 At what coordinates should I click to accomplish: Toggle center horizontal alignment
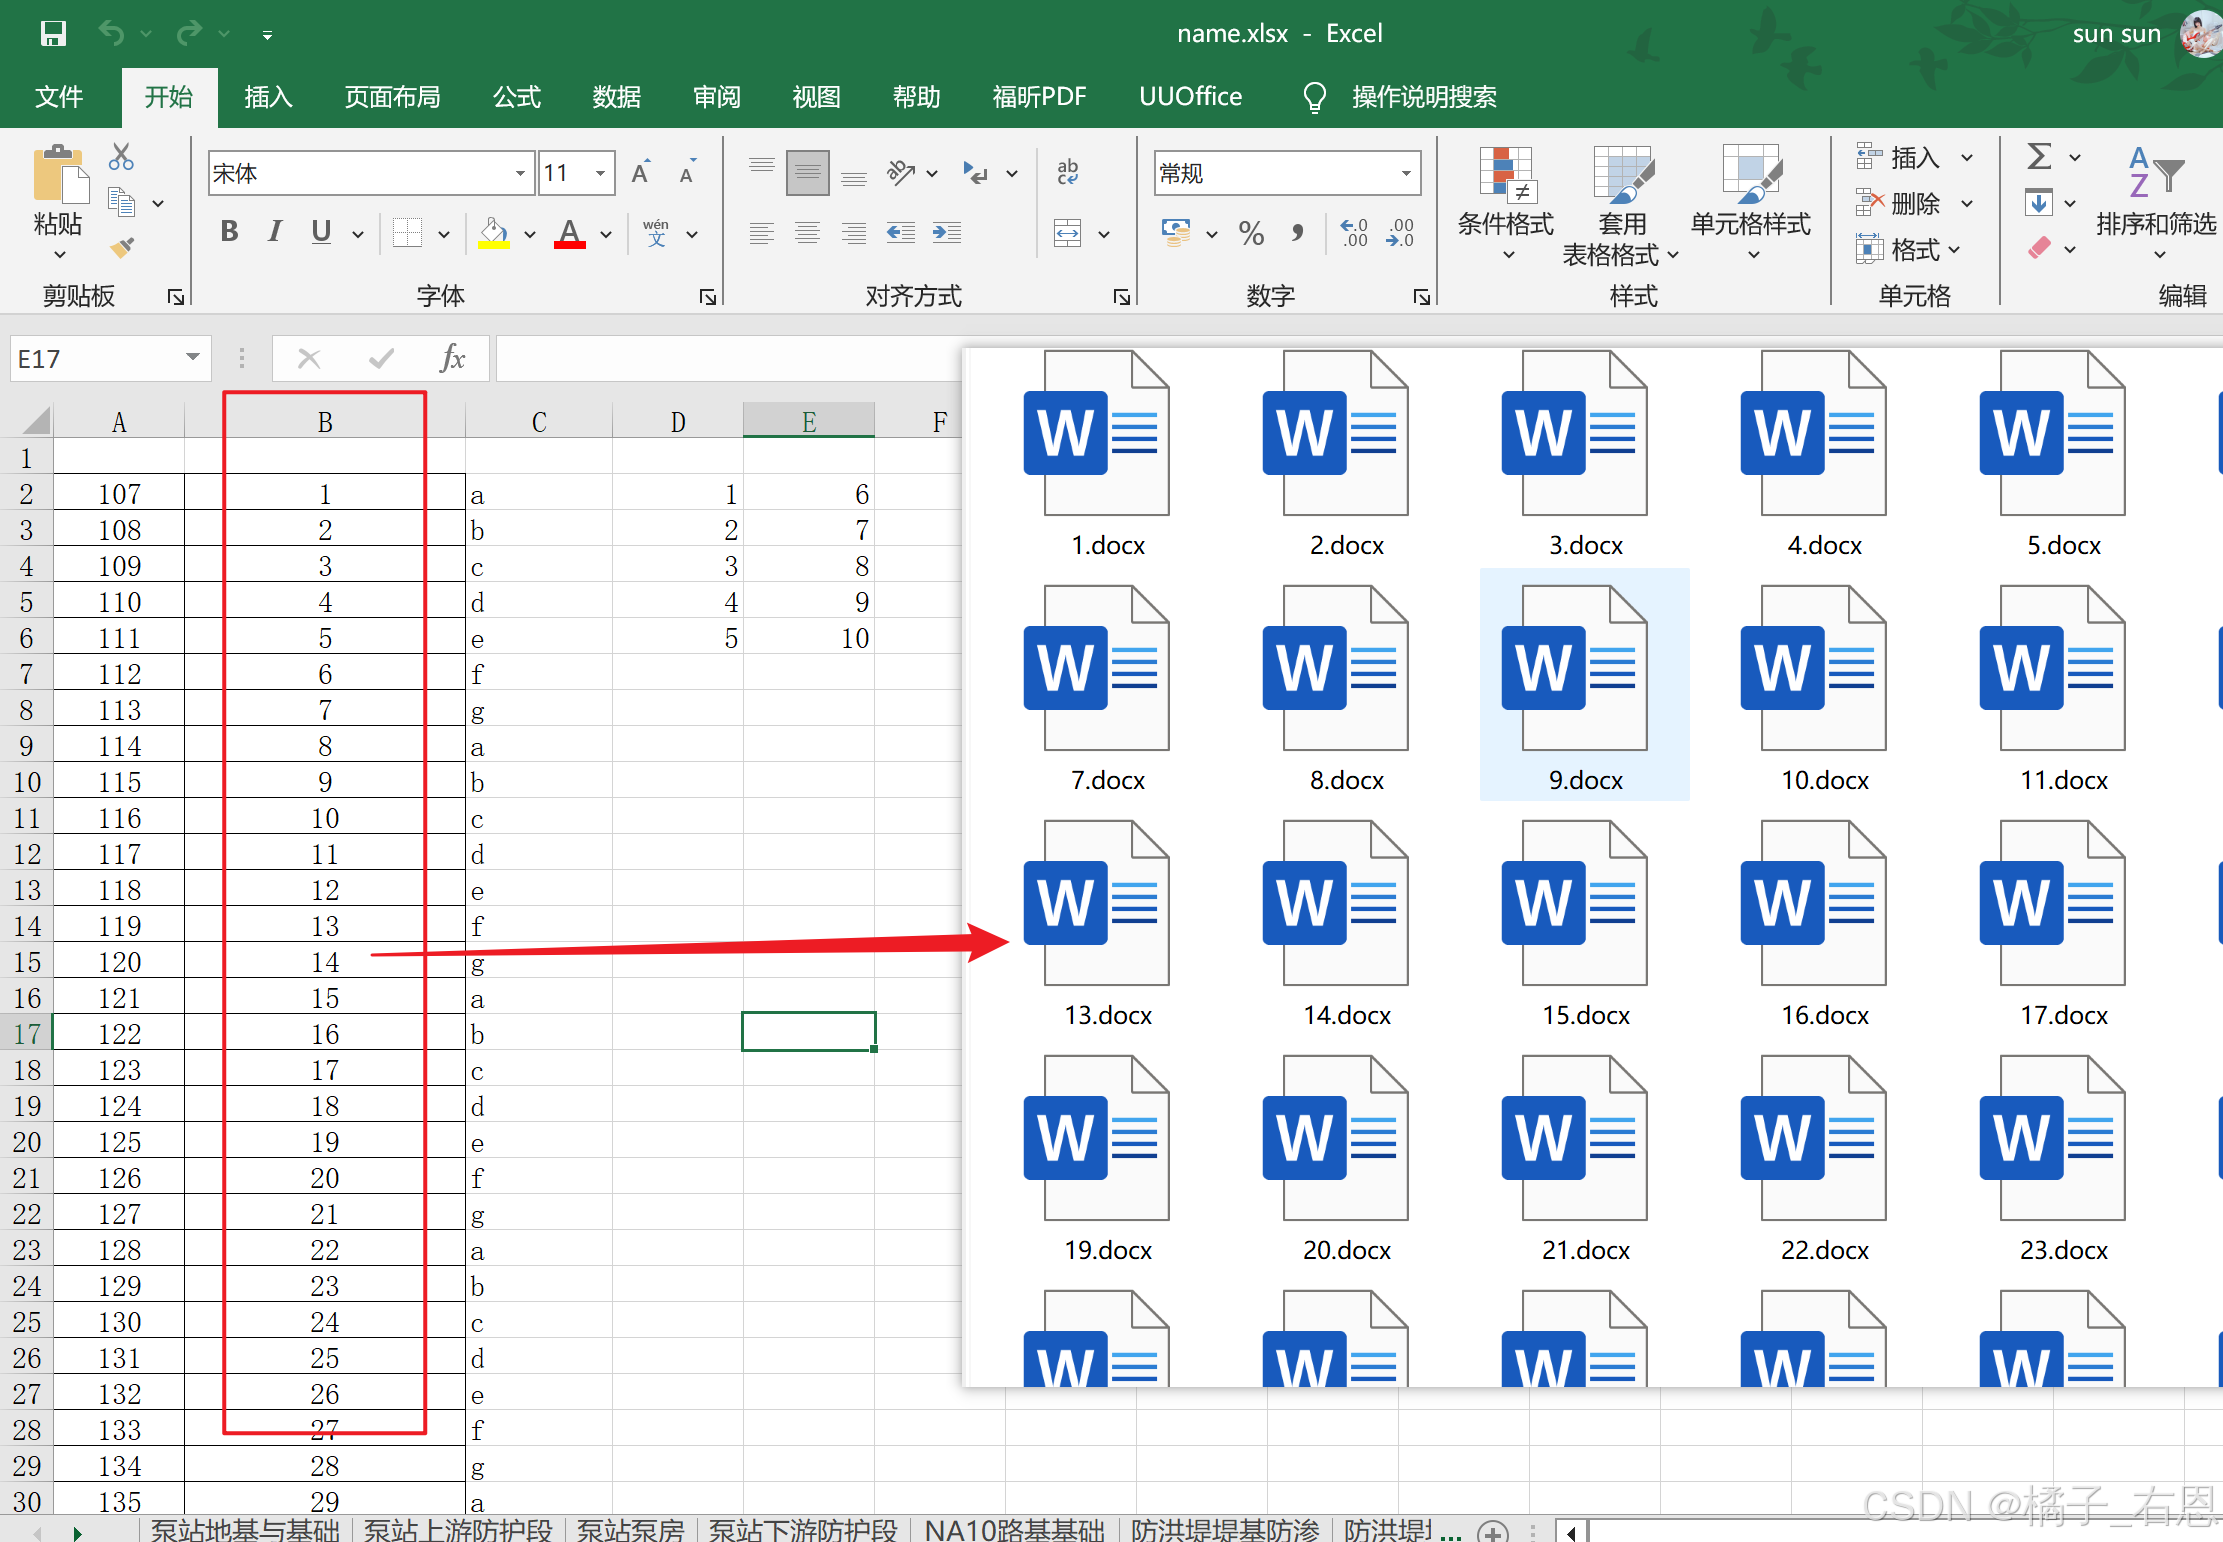(807, 234)
